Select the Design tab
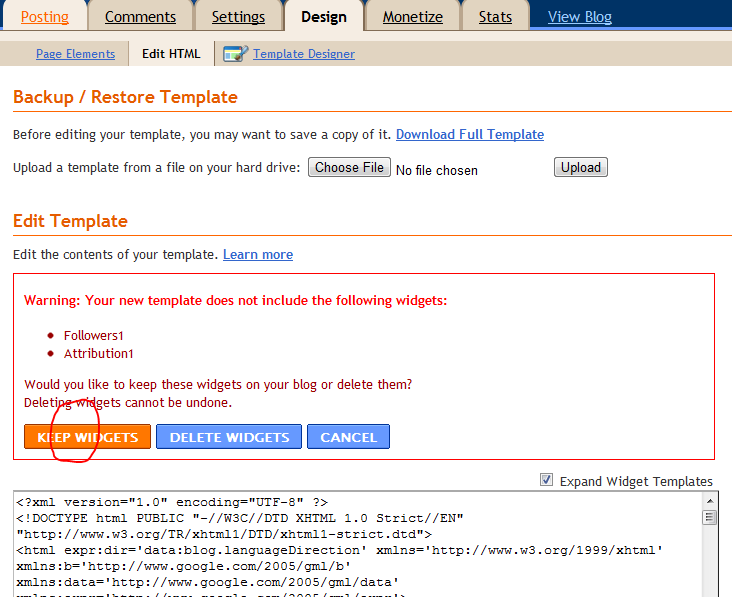The height and width of the screenshot is (597, 732). 324,17
